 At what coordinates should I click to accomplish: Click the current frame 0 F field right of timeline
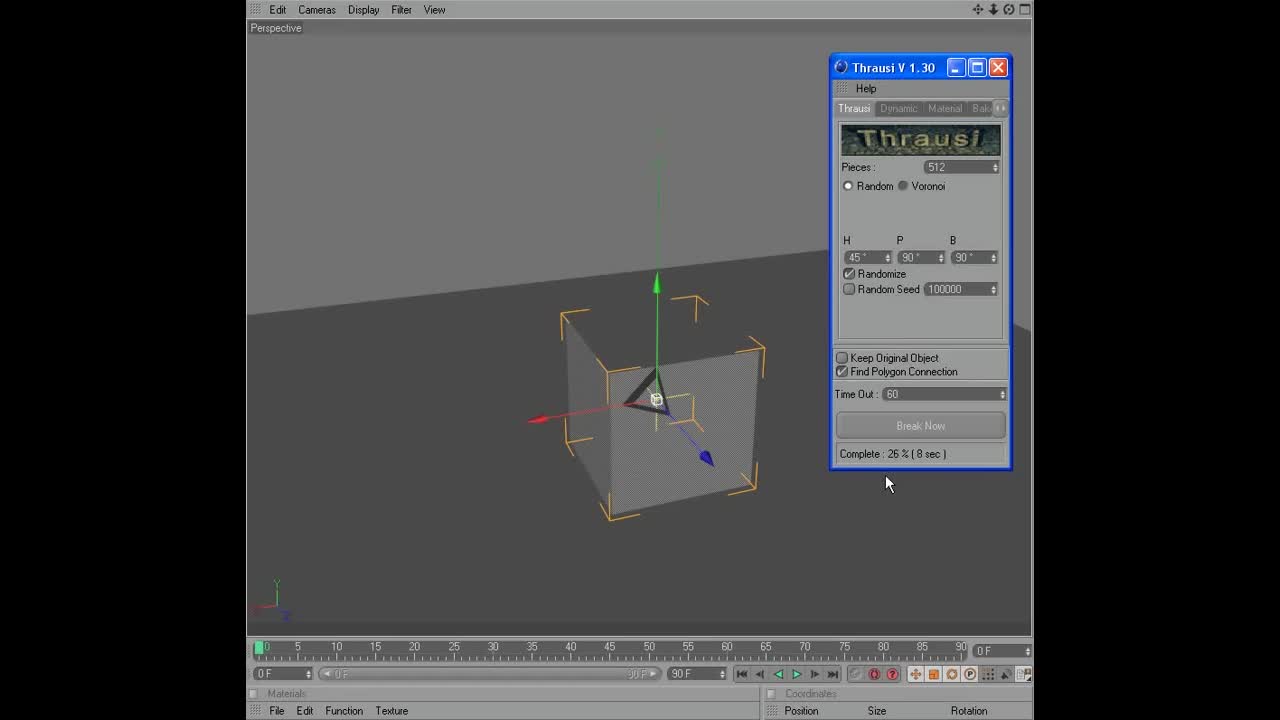point(1002,651)
